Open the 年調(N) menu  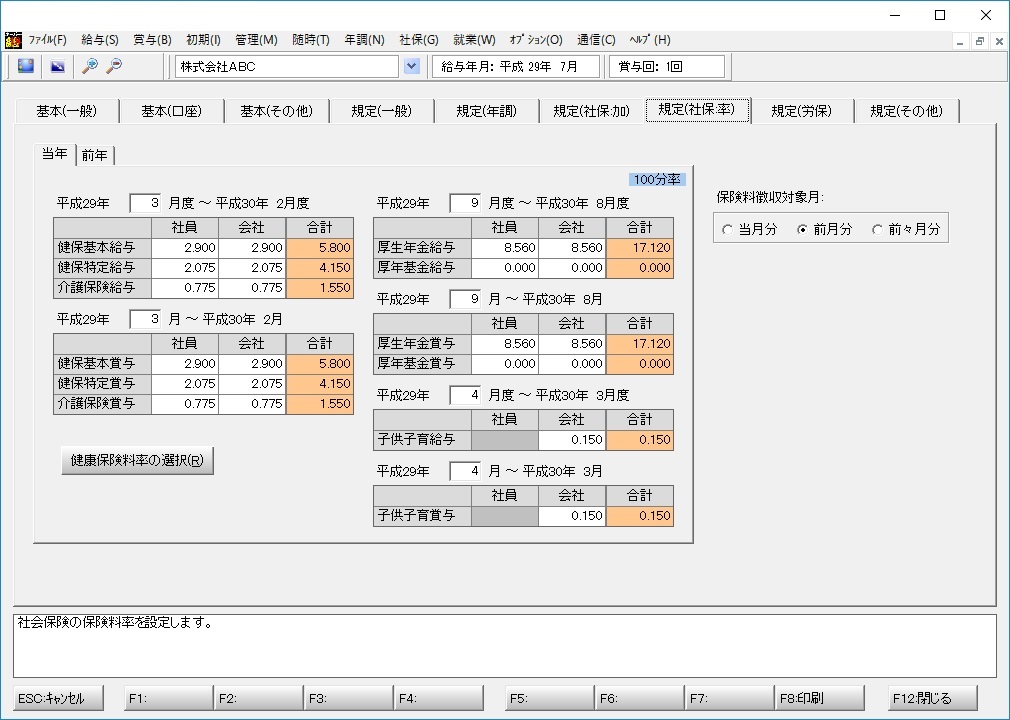pos(365,40)
